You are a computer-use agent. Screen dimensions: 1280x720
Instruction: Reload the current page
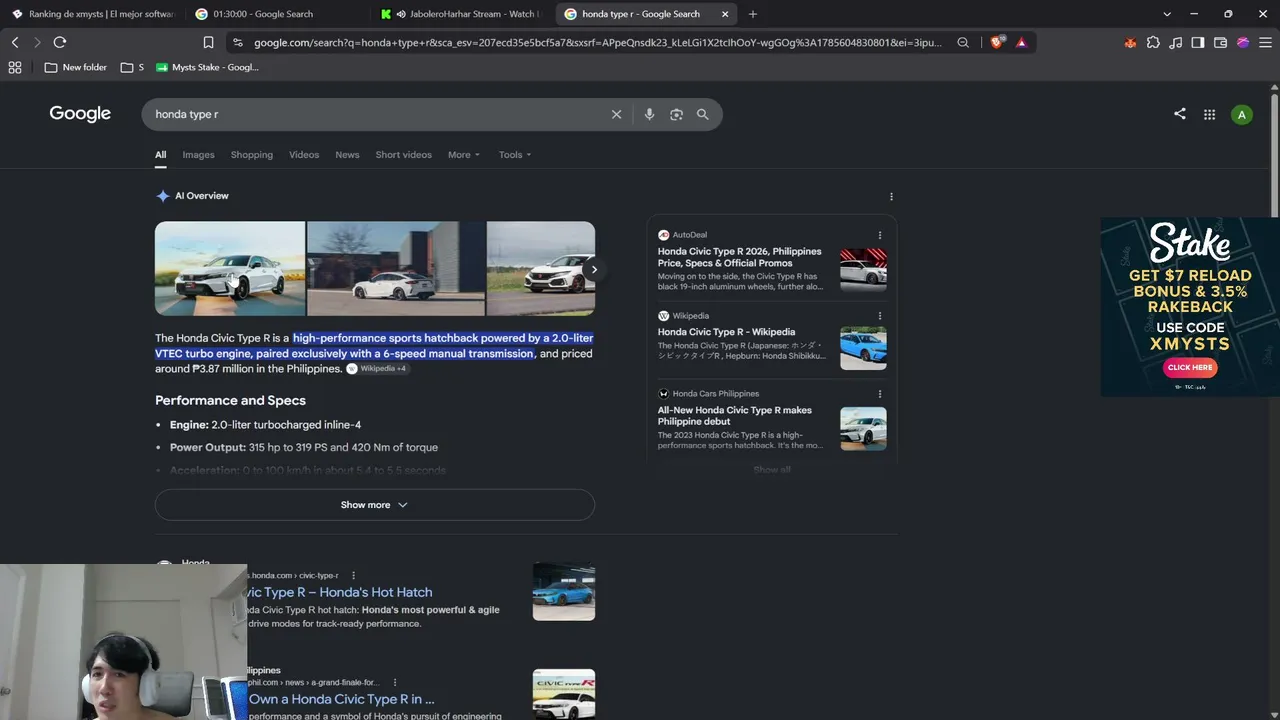coord(60,42)
